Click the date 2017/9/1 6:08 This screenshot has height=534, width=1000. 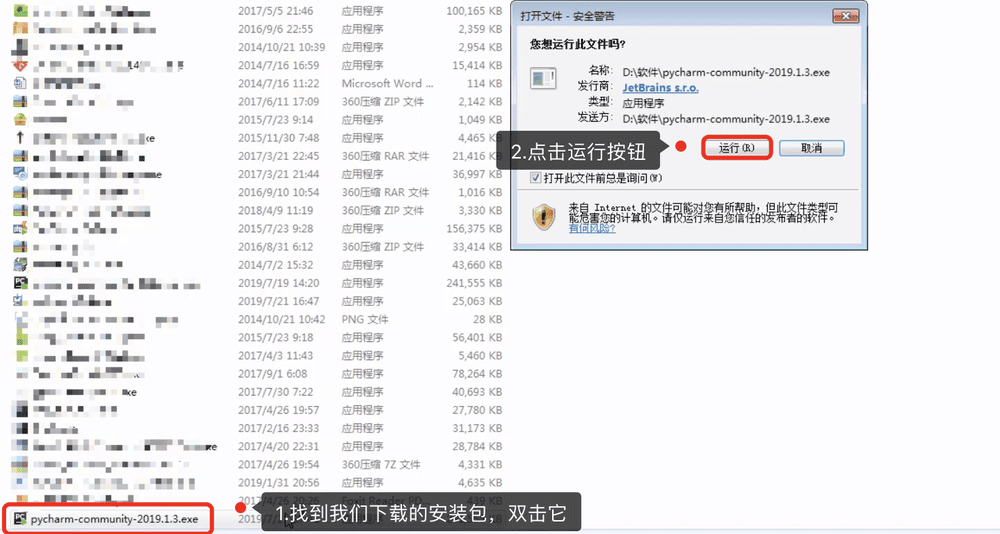272,374
